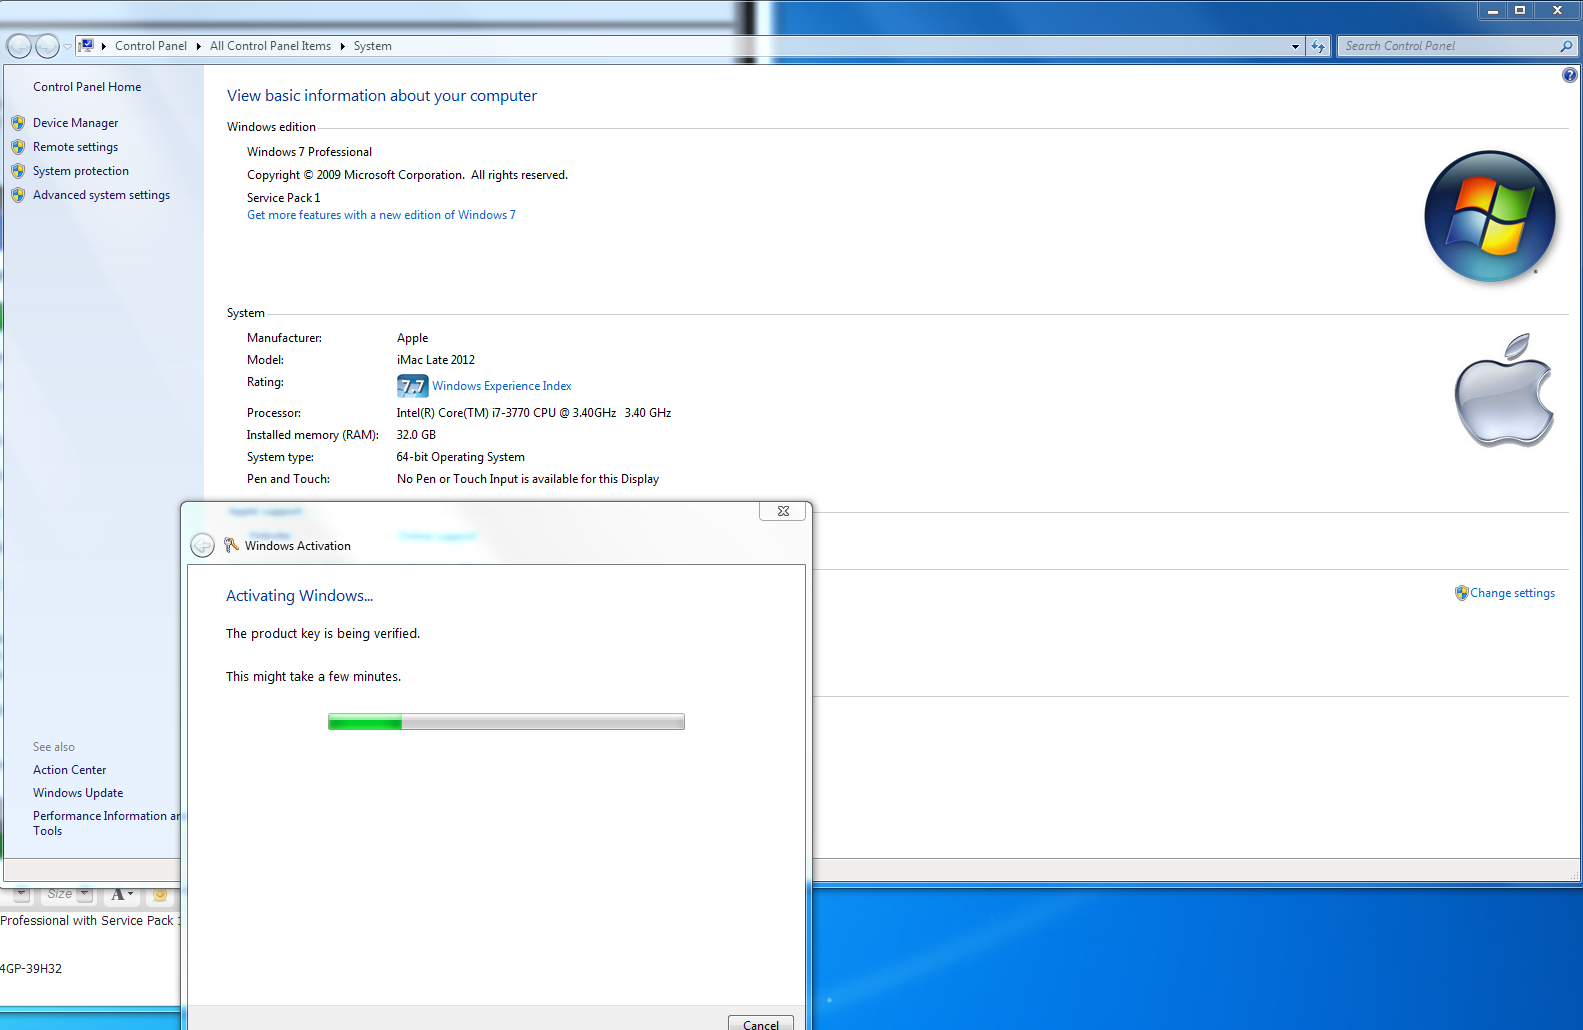Open Advanced system settings

101,195
